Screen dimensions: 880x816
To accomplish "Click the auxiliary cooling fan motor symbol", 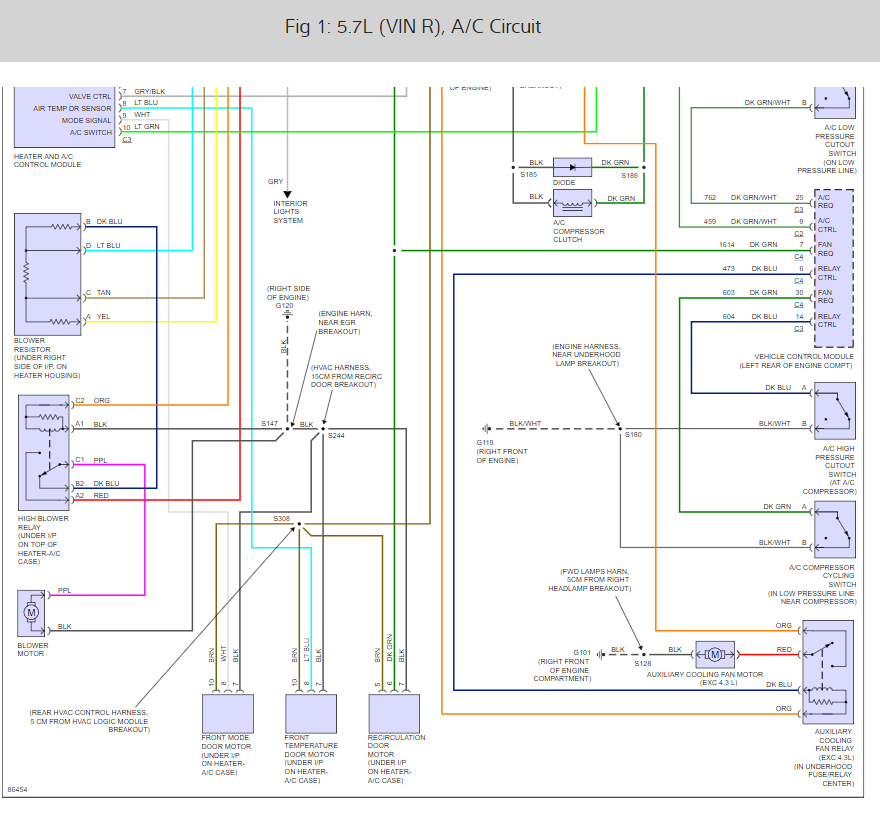I will (715, 654).
